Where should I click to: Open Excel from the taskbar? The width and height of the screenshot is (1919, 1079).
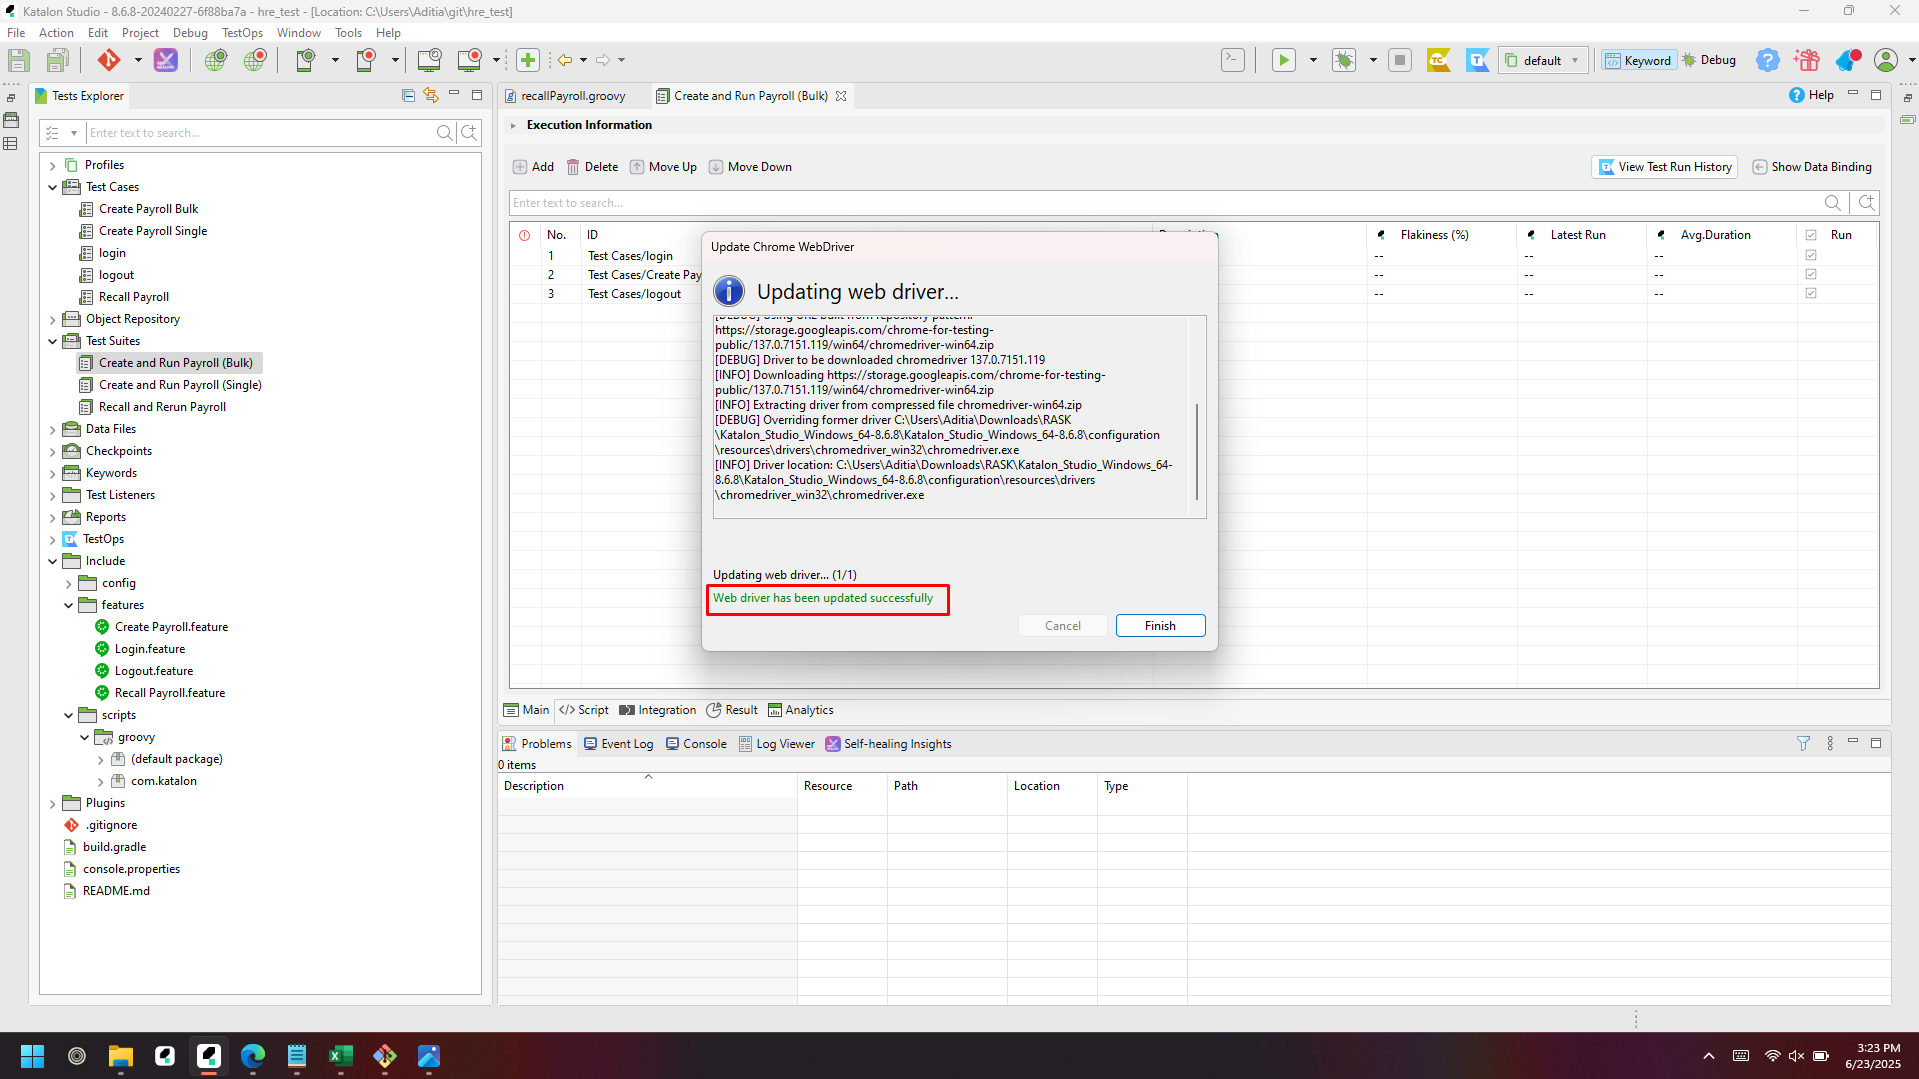coord(341,1056)
